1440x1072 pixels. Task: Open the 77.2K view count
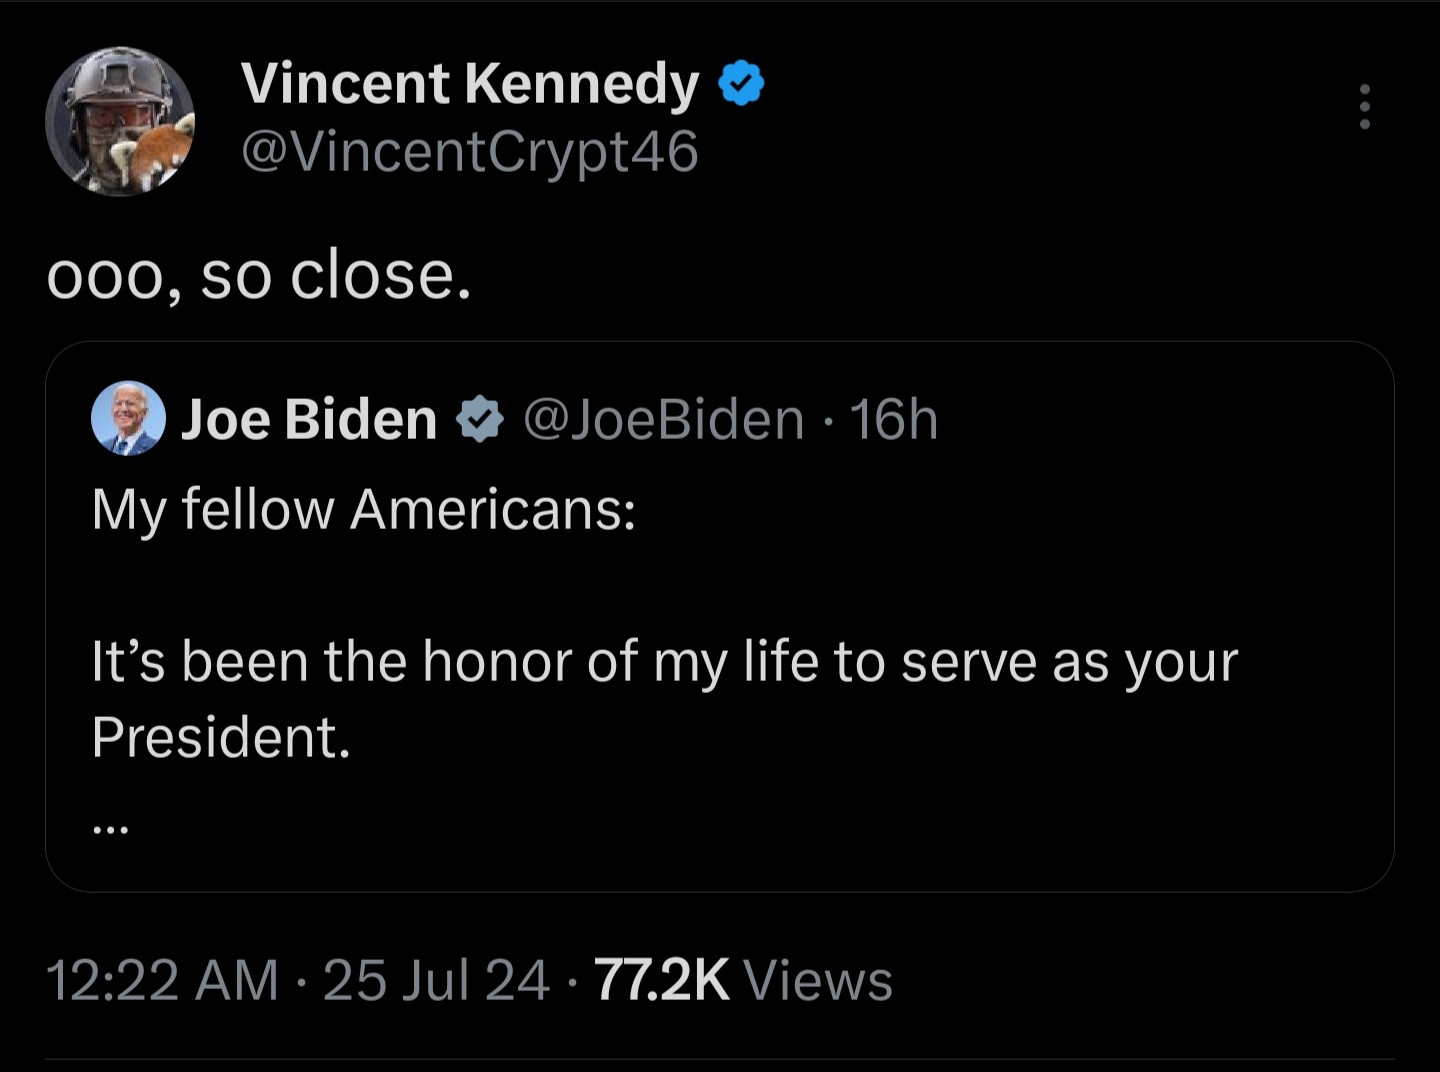661,980
